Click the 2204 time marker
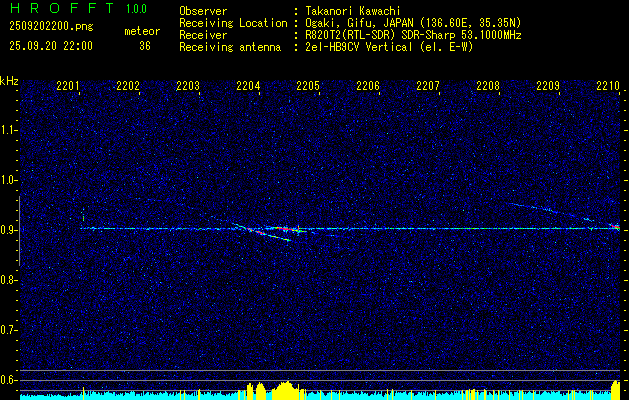Image resolution: width=629 pixels, height=400 pixels. click(x=248, y=85)
